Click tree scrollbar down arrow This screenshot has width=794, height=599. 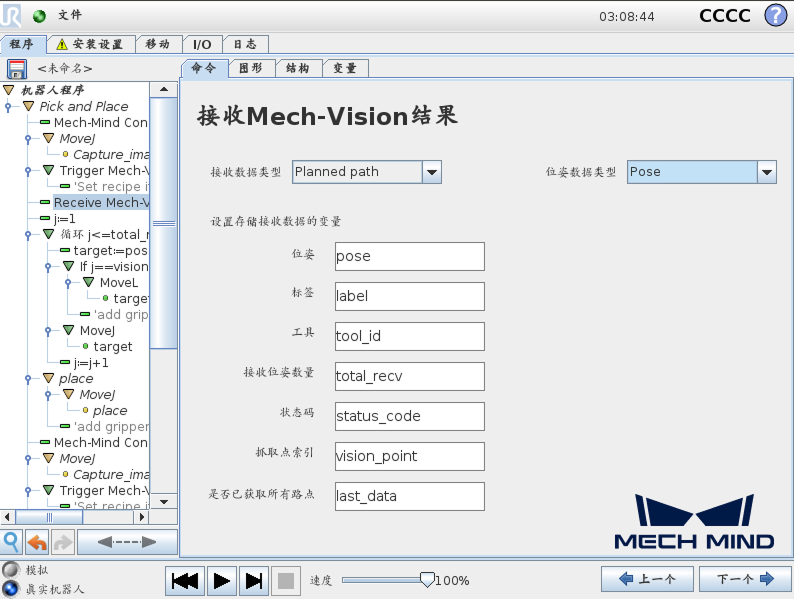coord(164,501)
